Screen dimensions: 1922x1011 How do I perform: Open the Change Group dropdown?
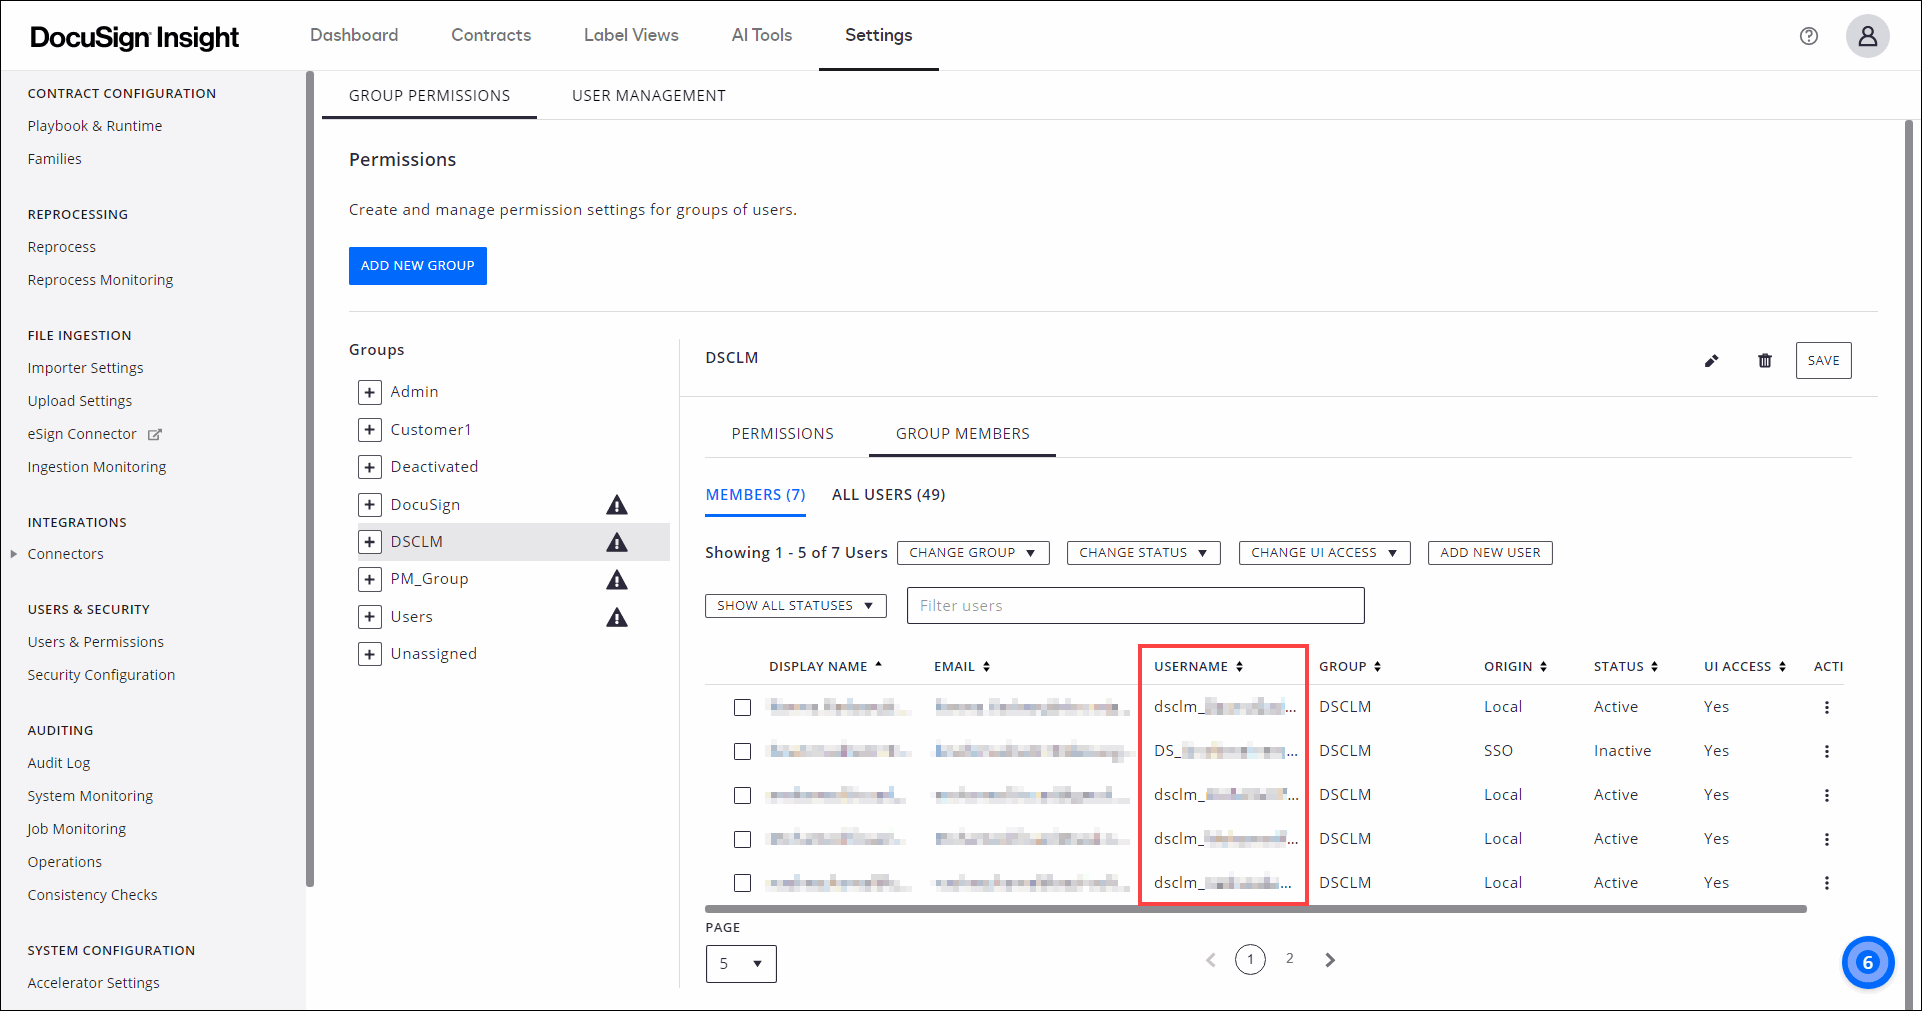973,553
